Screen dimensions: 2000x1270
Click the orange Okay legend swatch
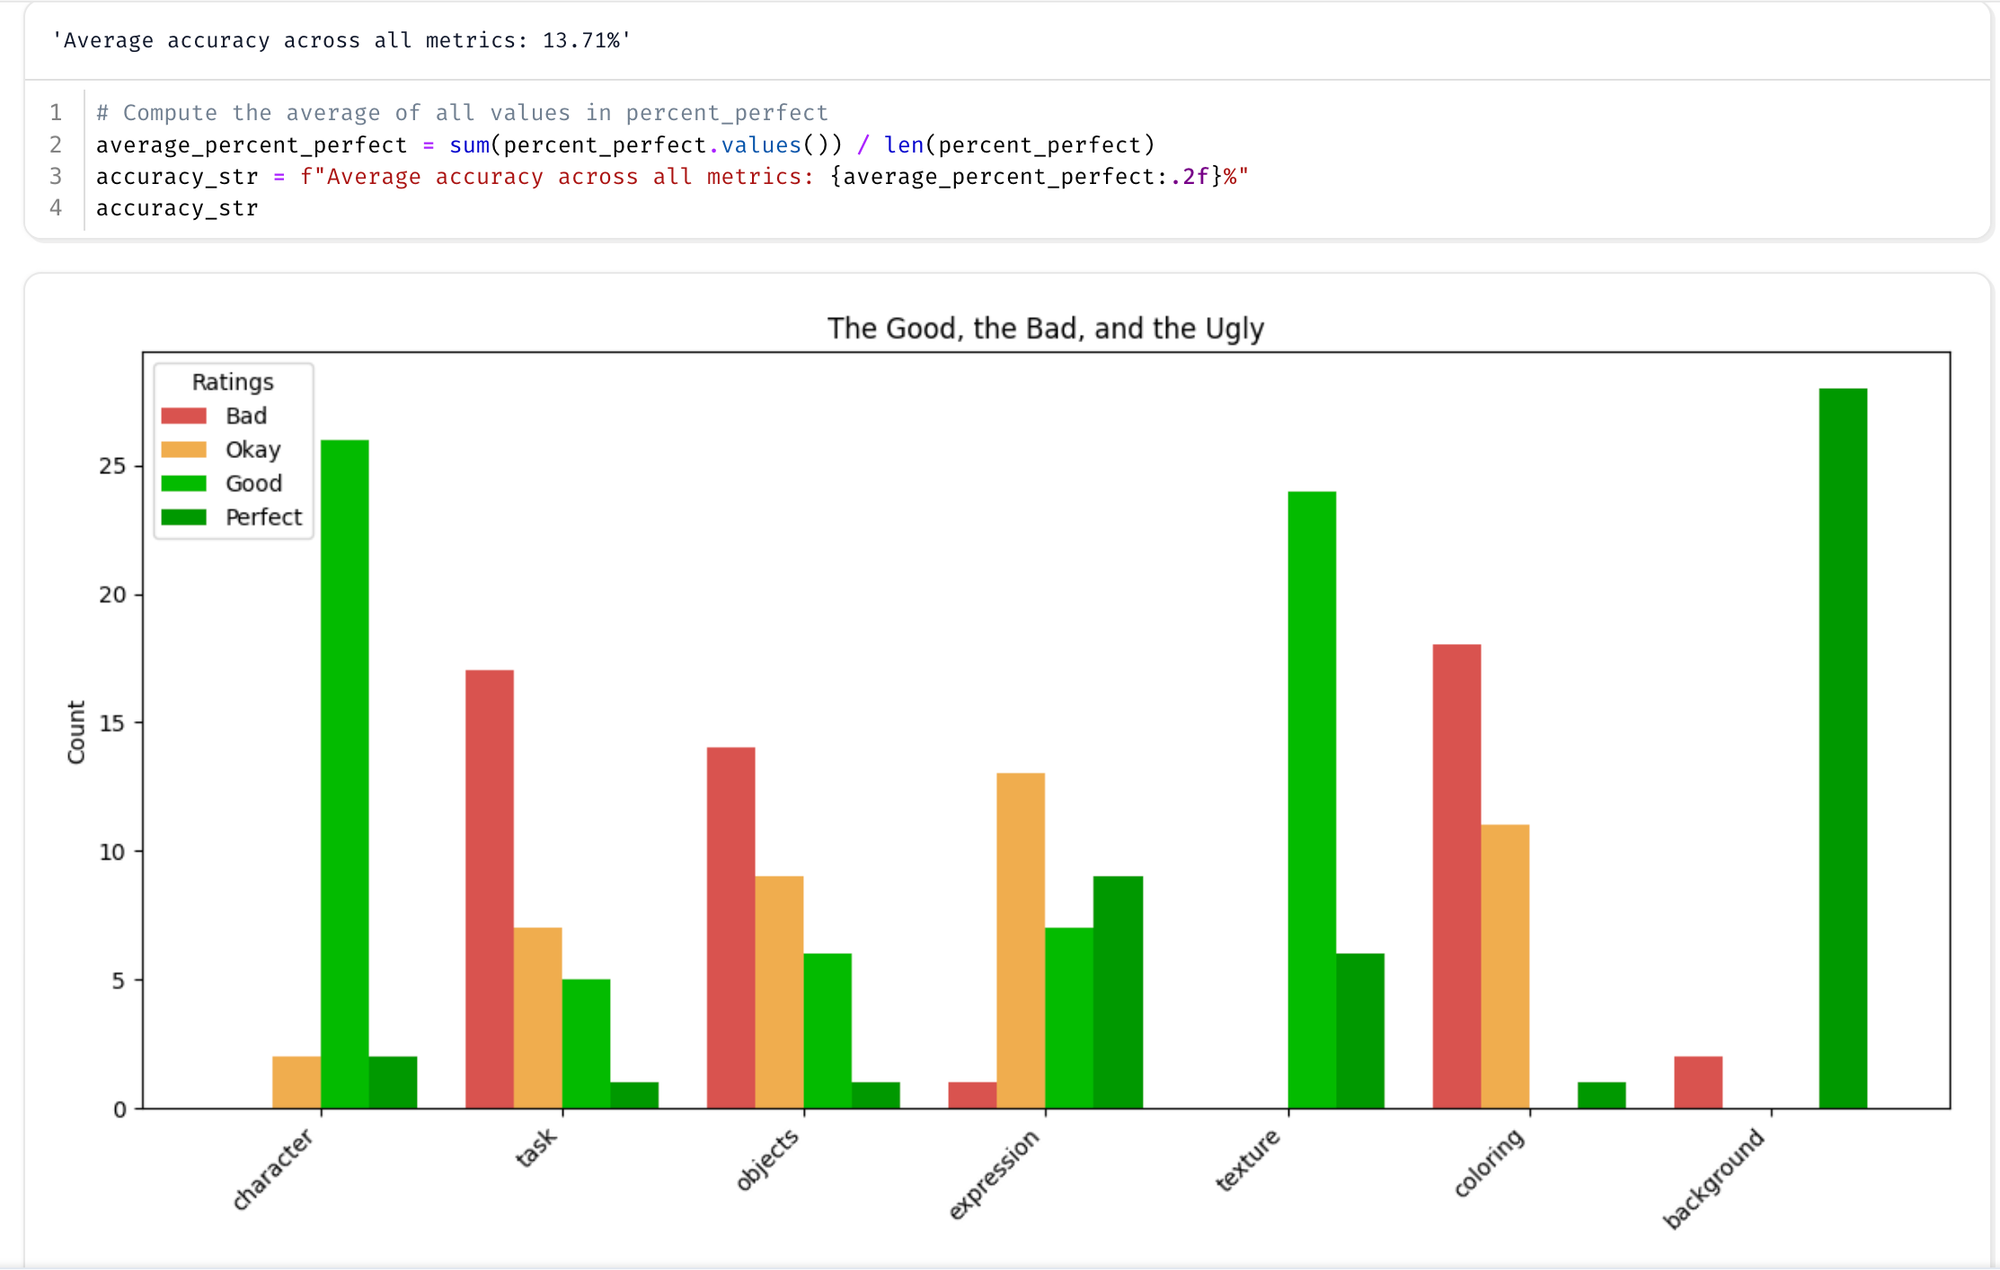coord(184,450)
